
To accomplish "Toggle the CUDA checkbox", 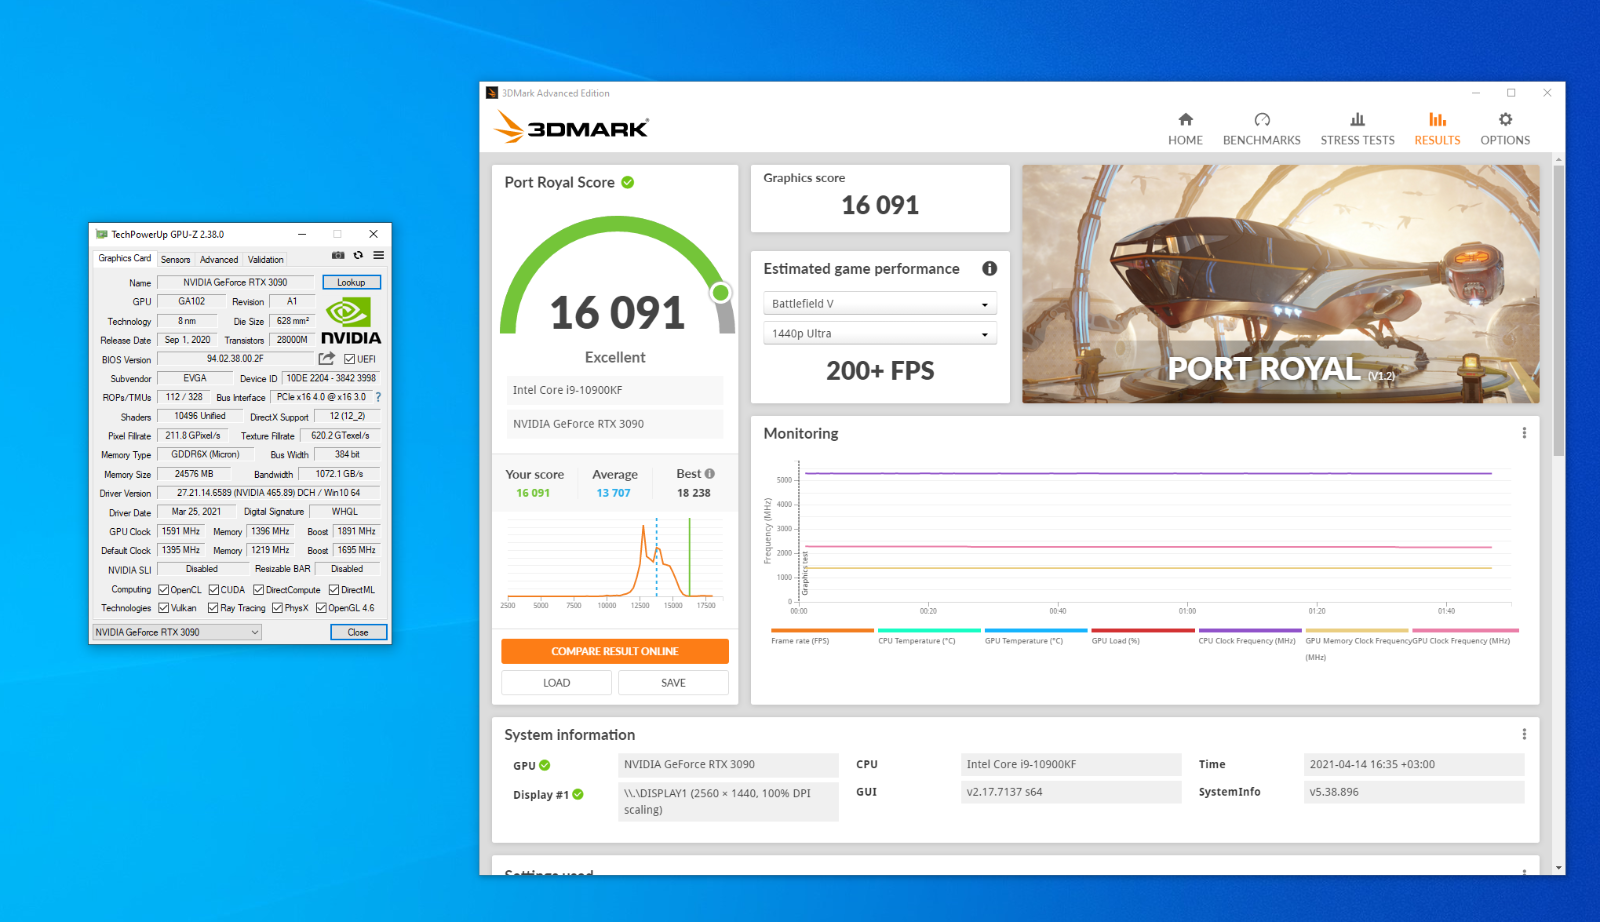I will 214,590.
